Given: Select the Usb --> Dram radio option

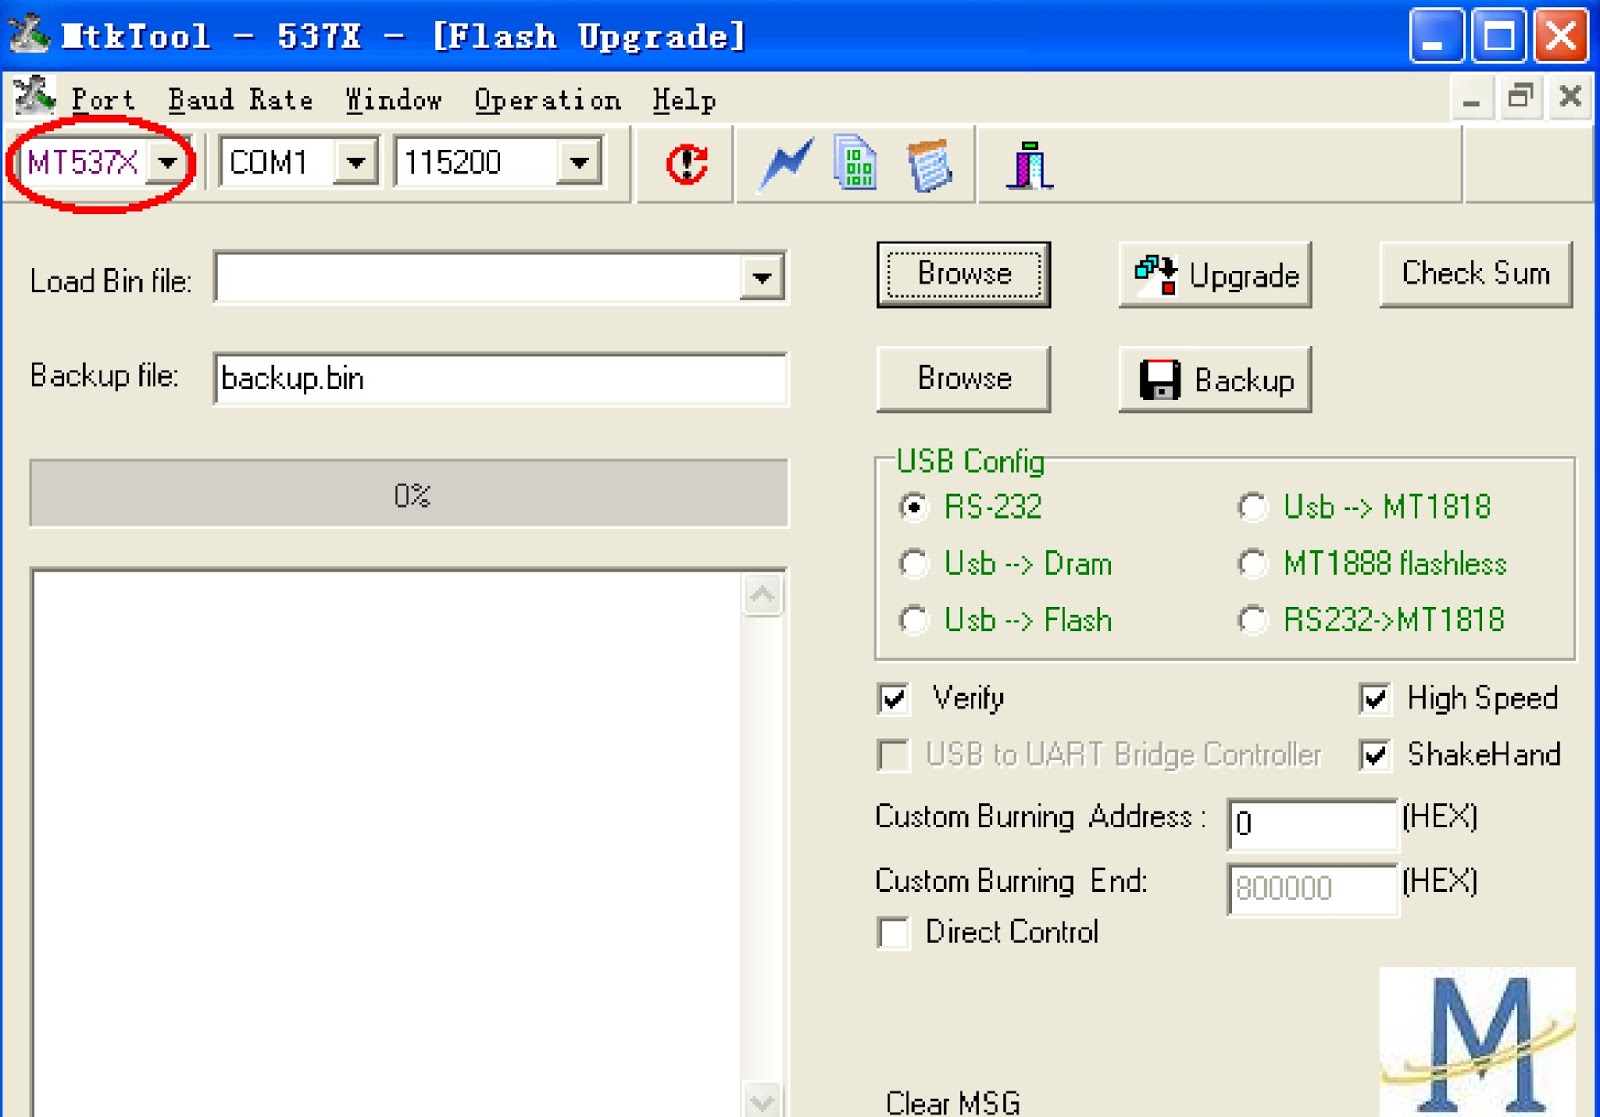Looking at the screenshot, I should (x=914, y=564).
